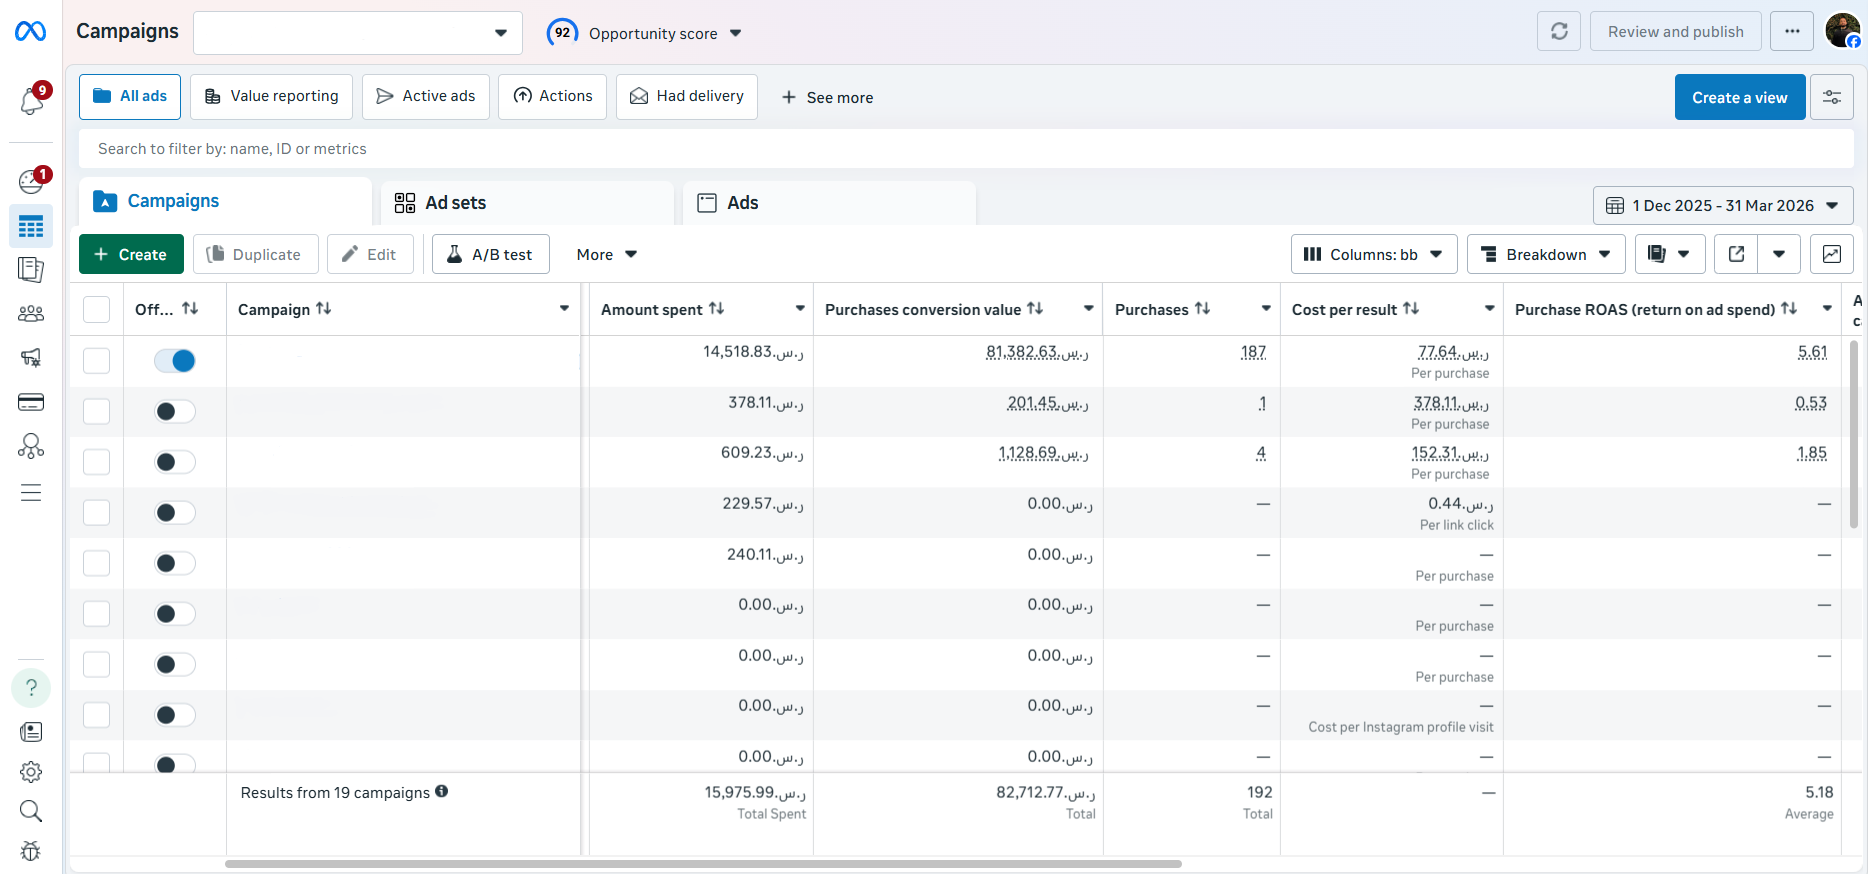The height and width of the screenshot is (874, 1868).
Task: Open the Columns: bb dropdown
Action: [1374, 254]
